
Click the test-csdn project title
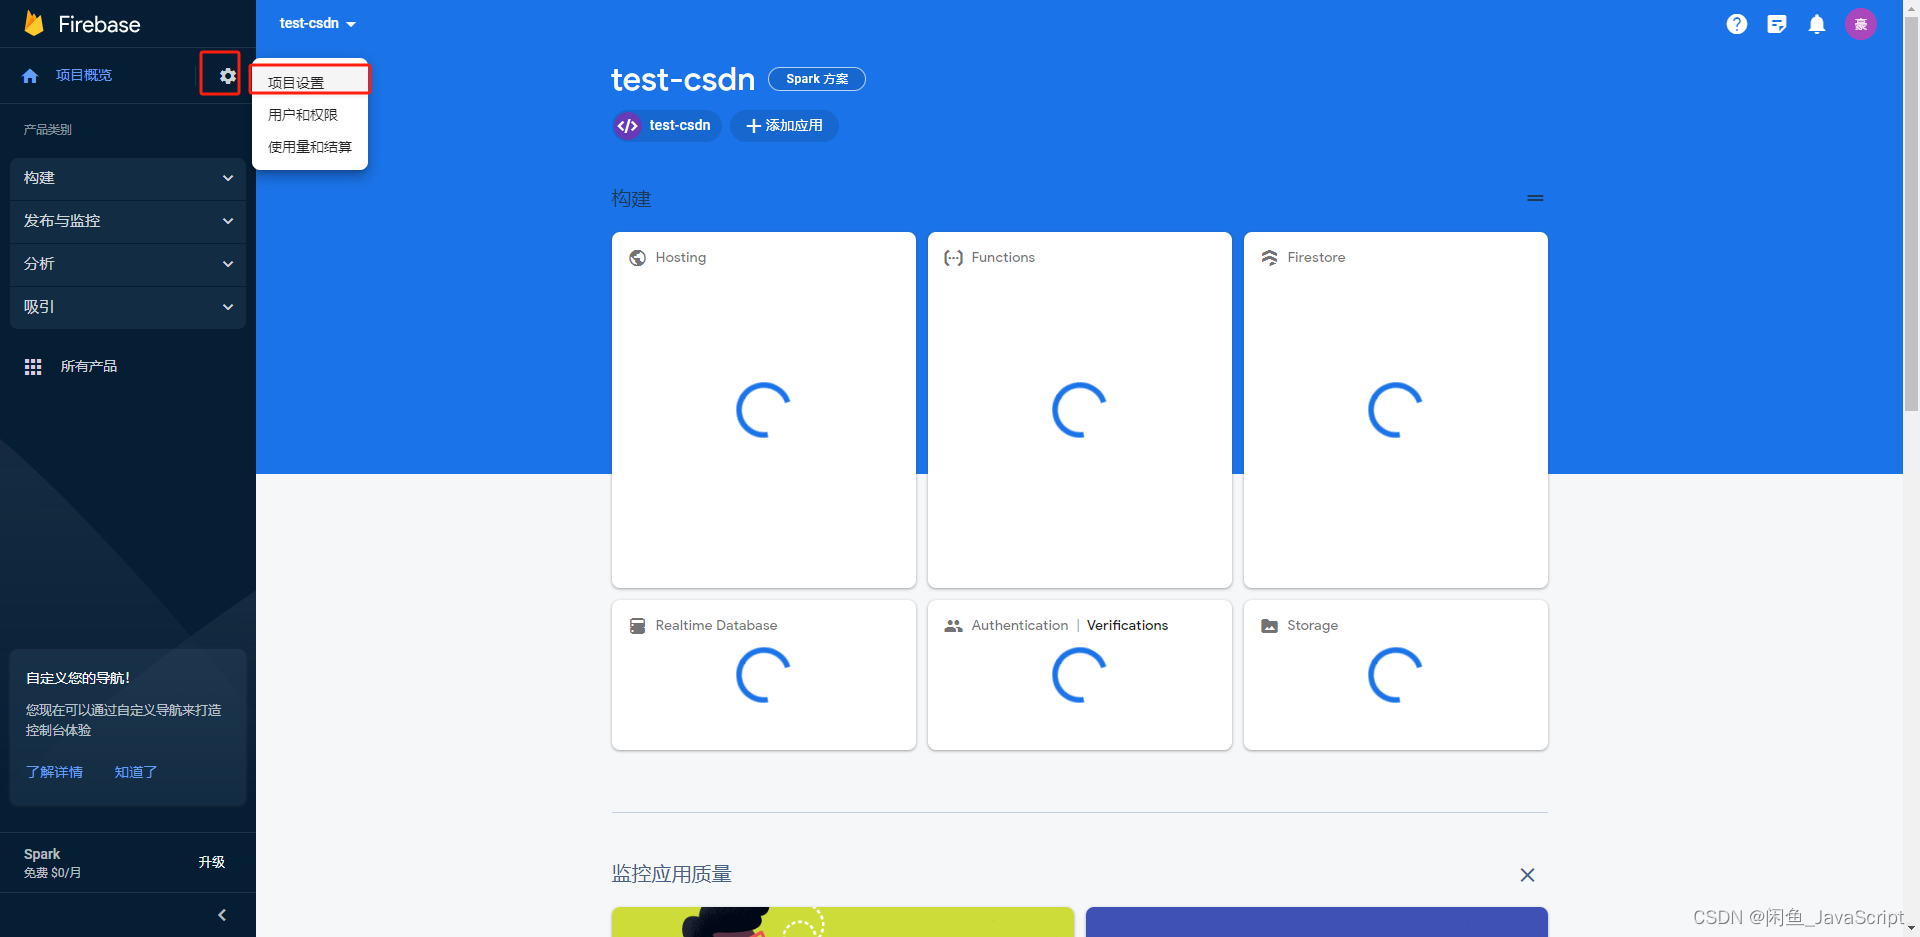[x=683, y=79]
